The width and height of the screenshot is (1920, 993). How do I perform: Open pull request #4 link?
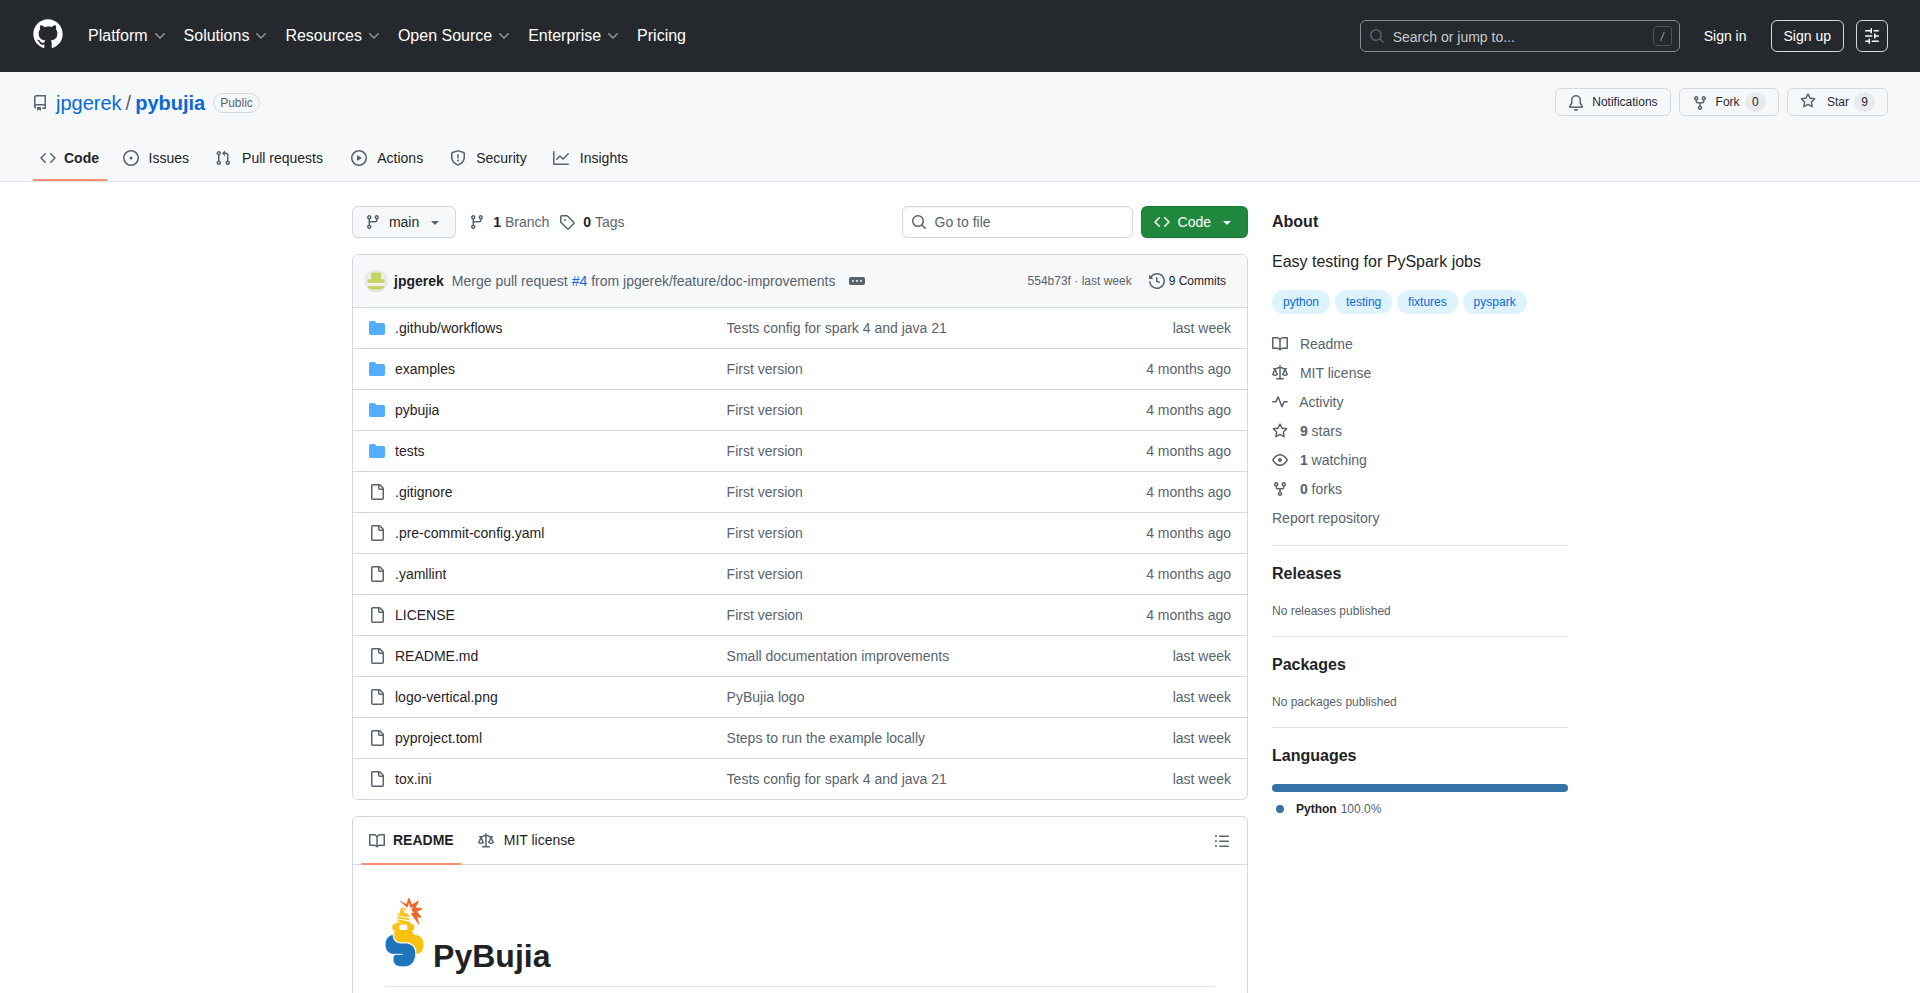[x=579, y=281]
